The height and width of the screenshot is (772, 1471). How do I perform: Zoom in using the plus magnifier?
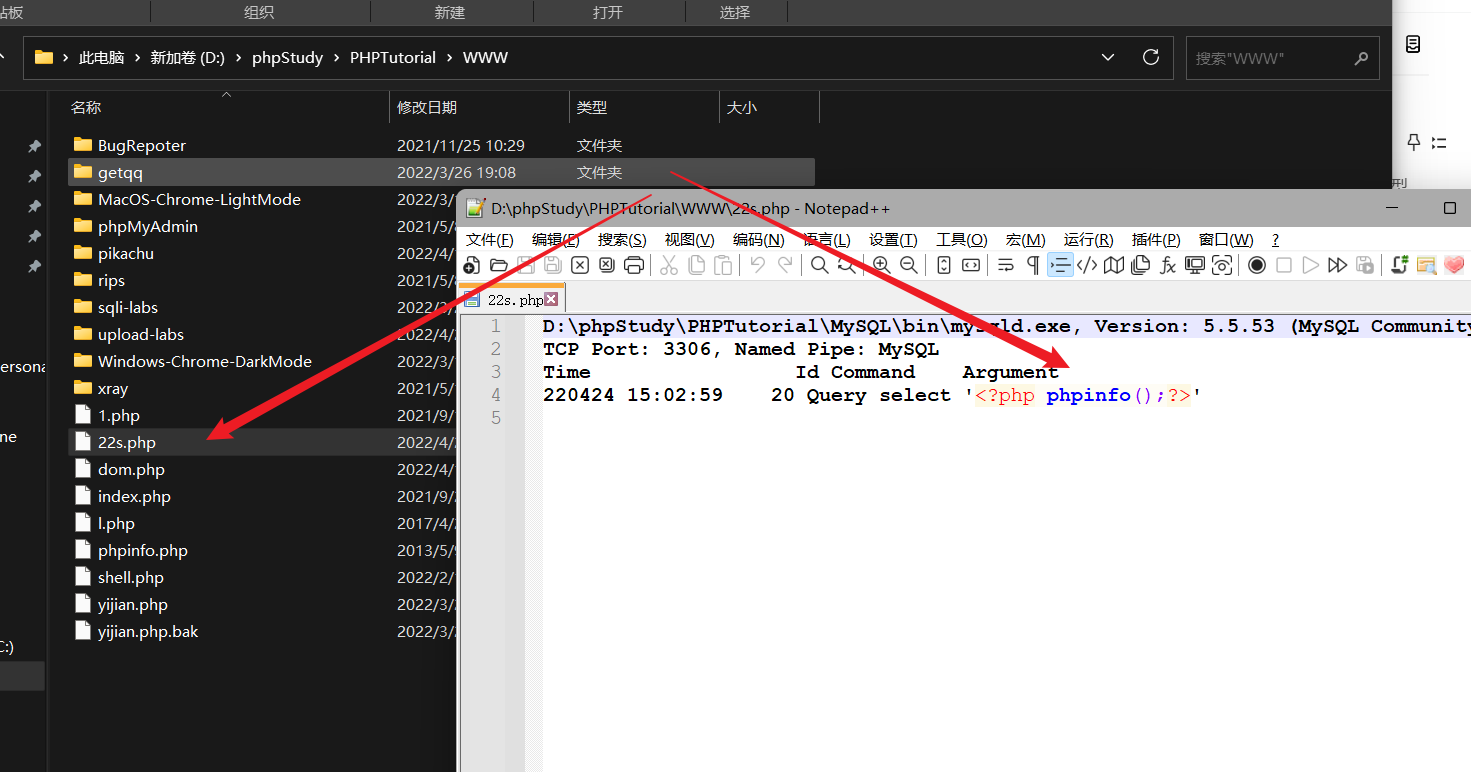(882, 265)
